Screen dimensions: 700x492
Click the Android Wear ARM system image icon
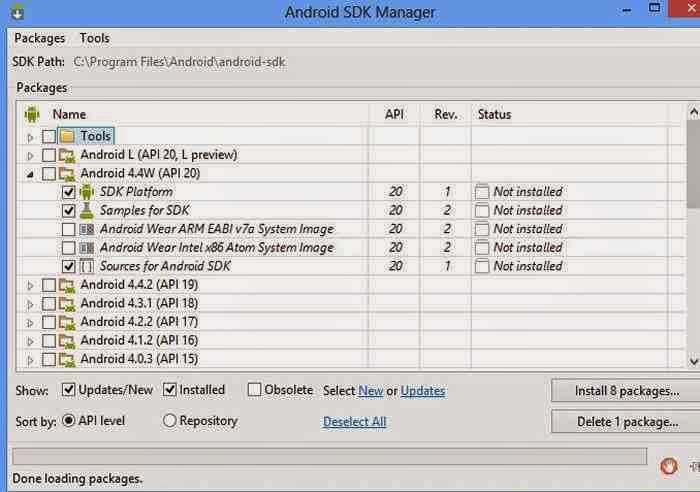(86, 229)
